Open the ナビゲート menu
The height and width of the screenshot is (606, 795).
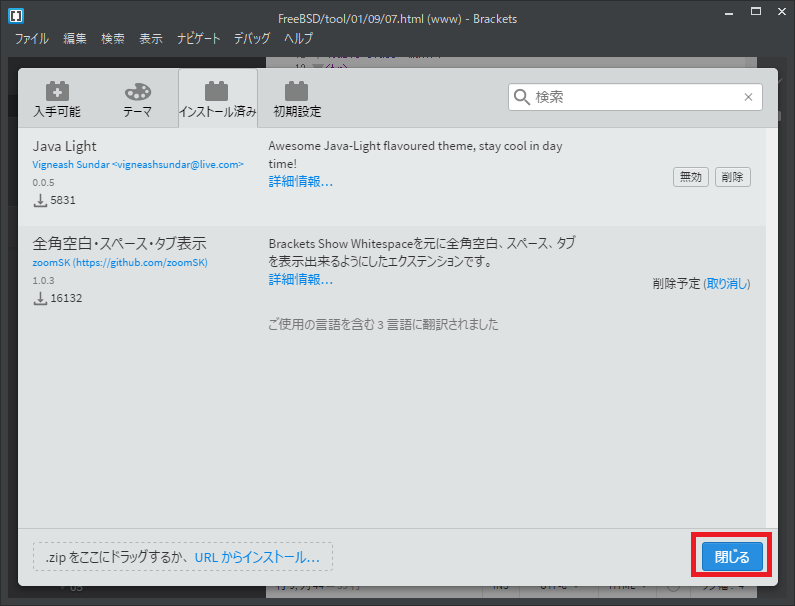pos(198,39)
